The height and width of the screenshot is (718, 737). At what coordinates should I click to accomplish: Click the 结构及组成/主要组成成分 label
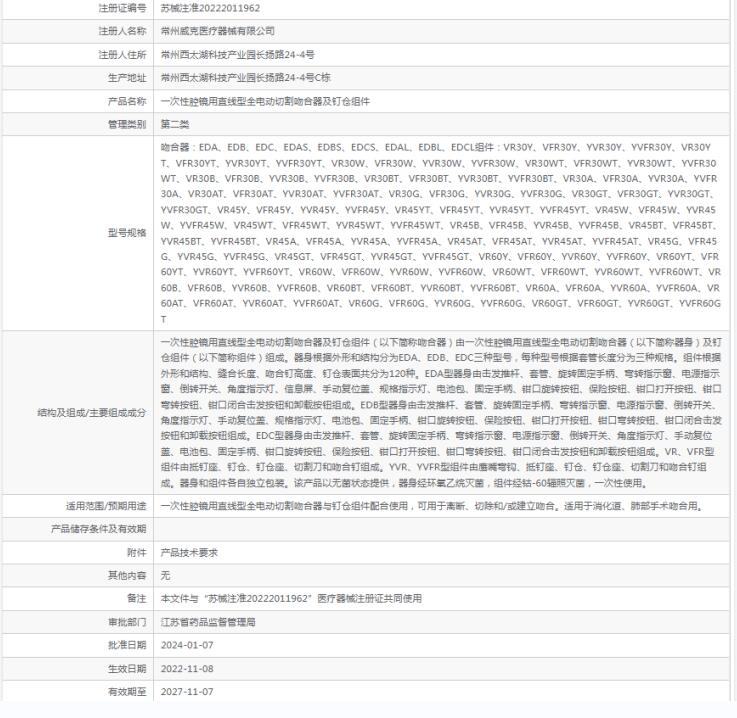point(92,413)
